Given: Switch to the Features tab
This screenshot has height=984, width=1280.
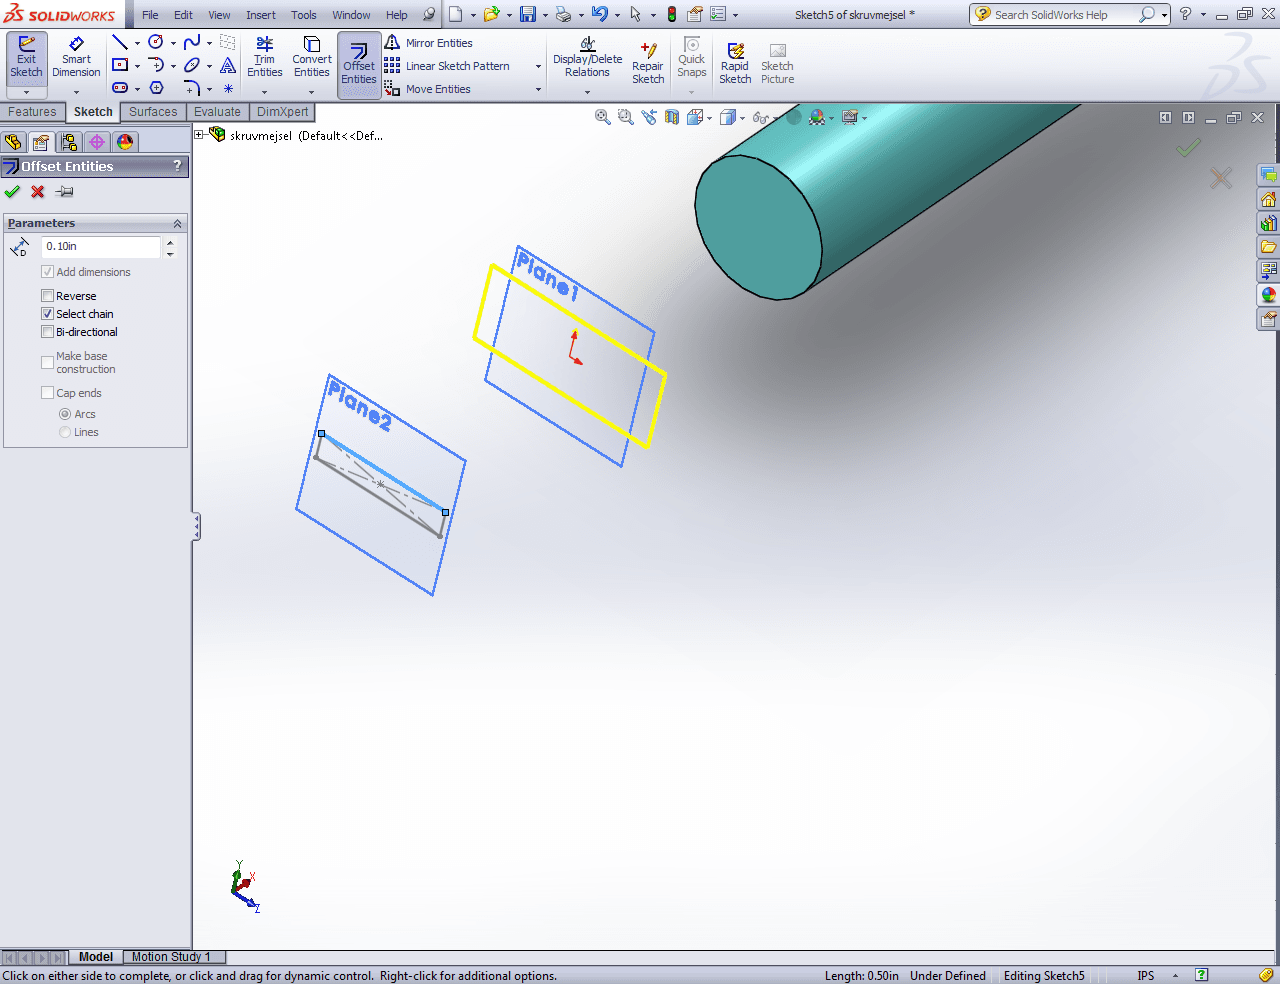Looking at the screenshot, I should [x=32, y=112].
